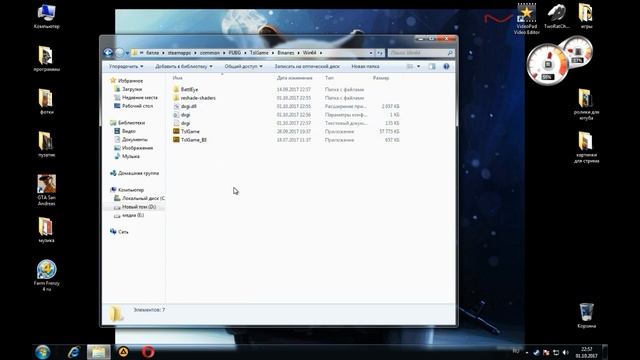Viewport: 640px width, 360px height.
Task: Open the Документы library
Action: pos(131,140)
